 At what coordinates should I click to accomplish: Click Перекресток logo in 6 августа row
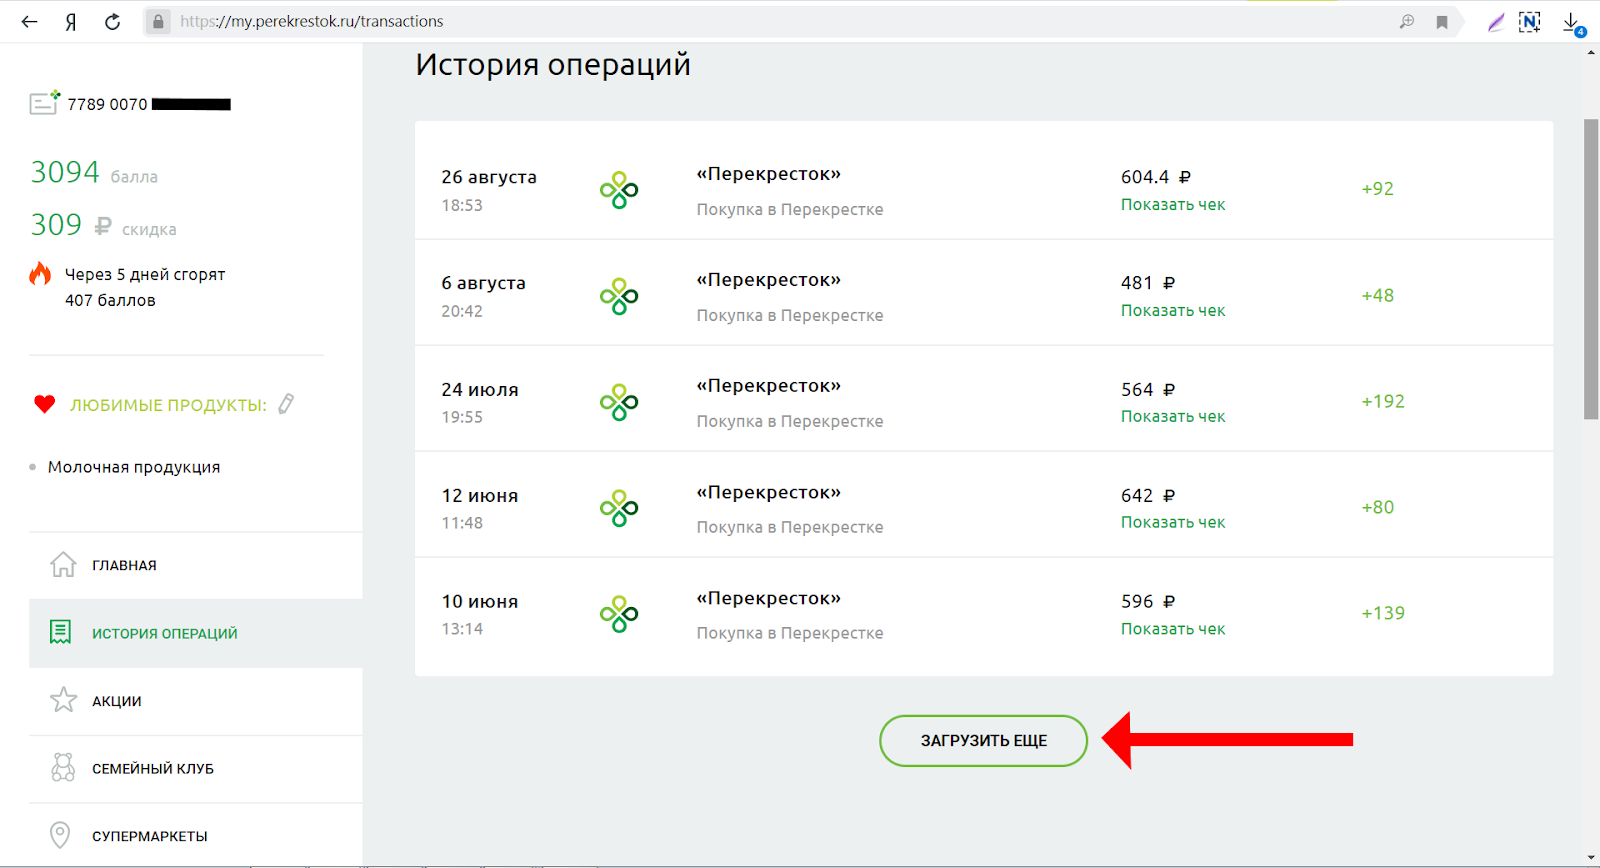(619, 296)
